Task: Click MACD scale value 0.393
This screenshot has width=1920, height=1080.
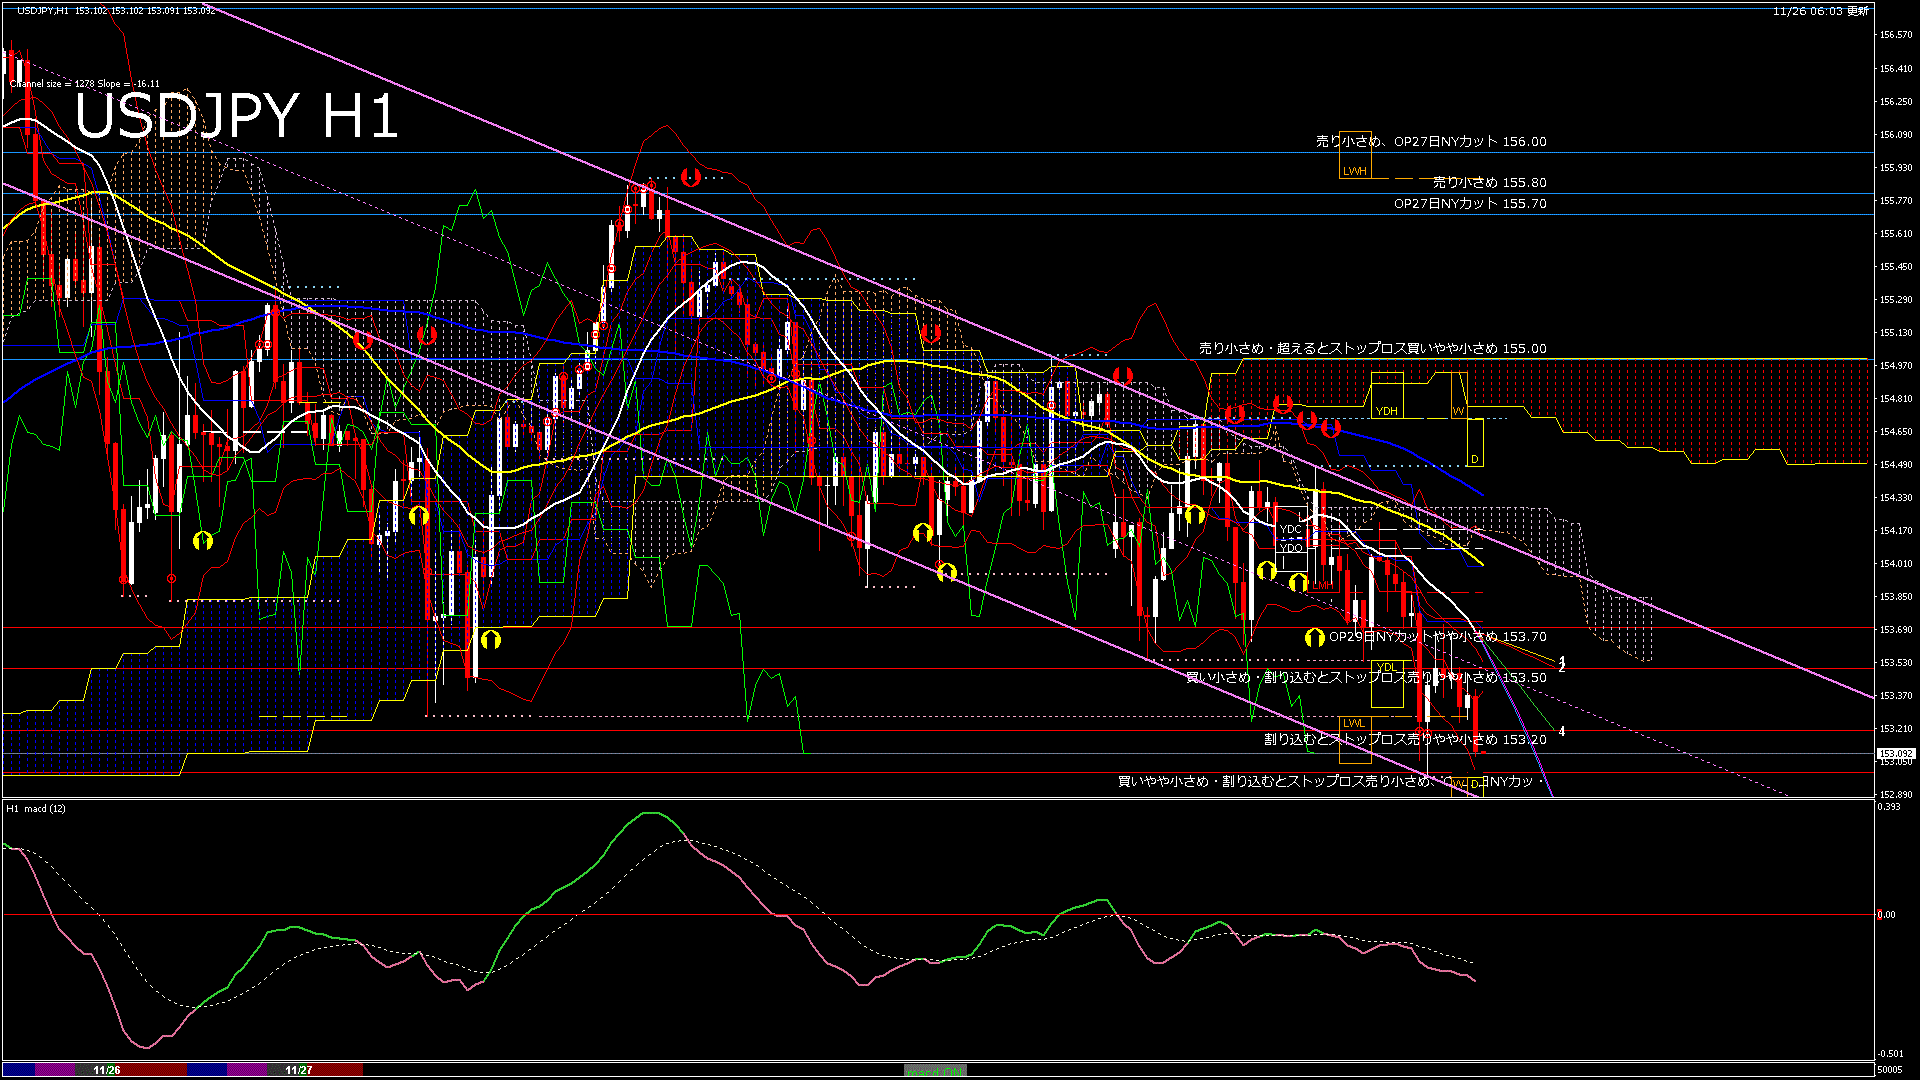Action: 1889,807
